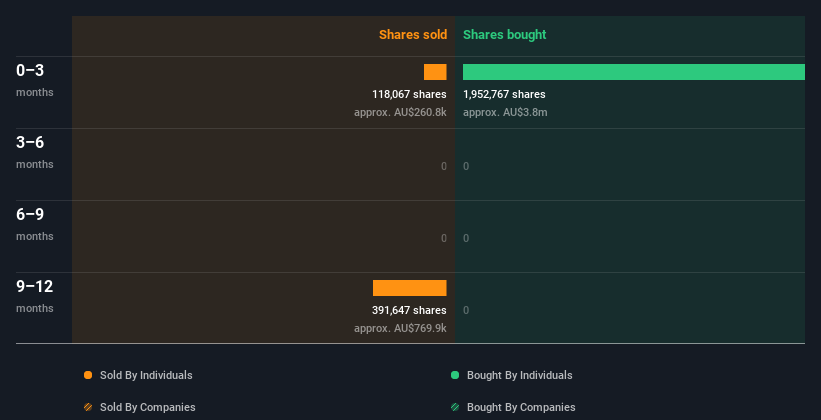Image resolution: width=821 pixels, height=420 pixels.
Task: Click the Shares sold column header
Action: pos(413,35)
